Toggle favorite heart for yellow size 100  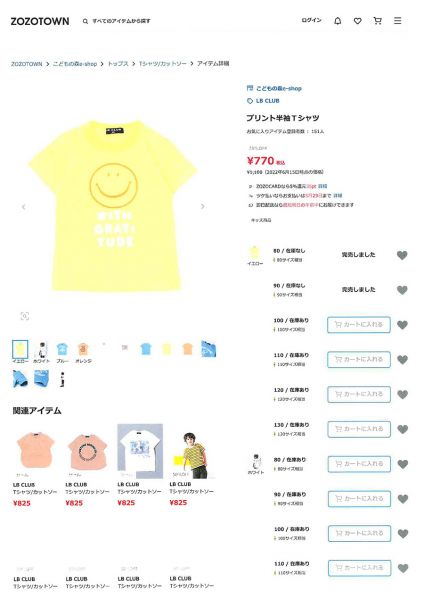click(402, 324)
